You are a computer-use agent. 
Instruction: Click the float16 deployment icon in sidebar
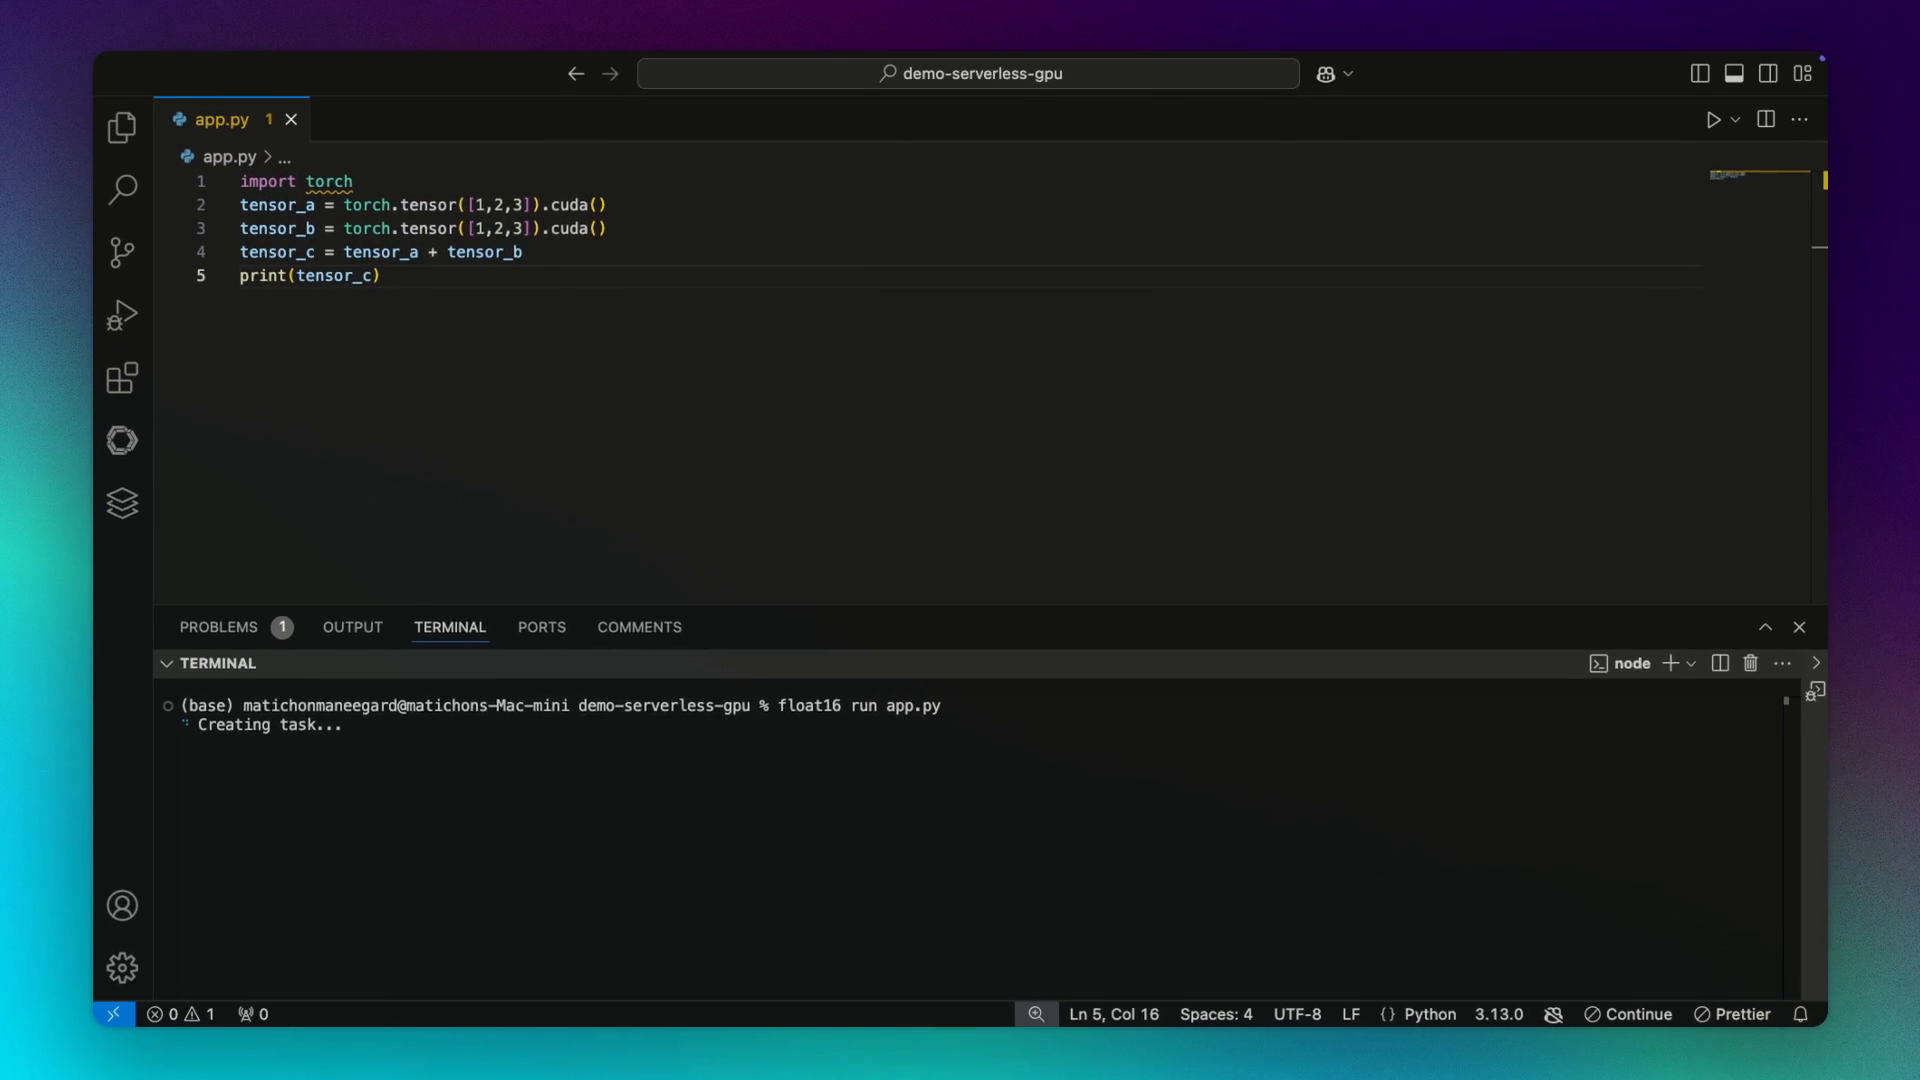pyautogui.click(x=121, y=502)
